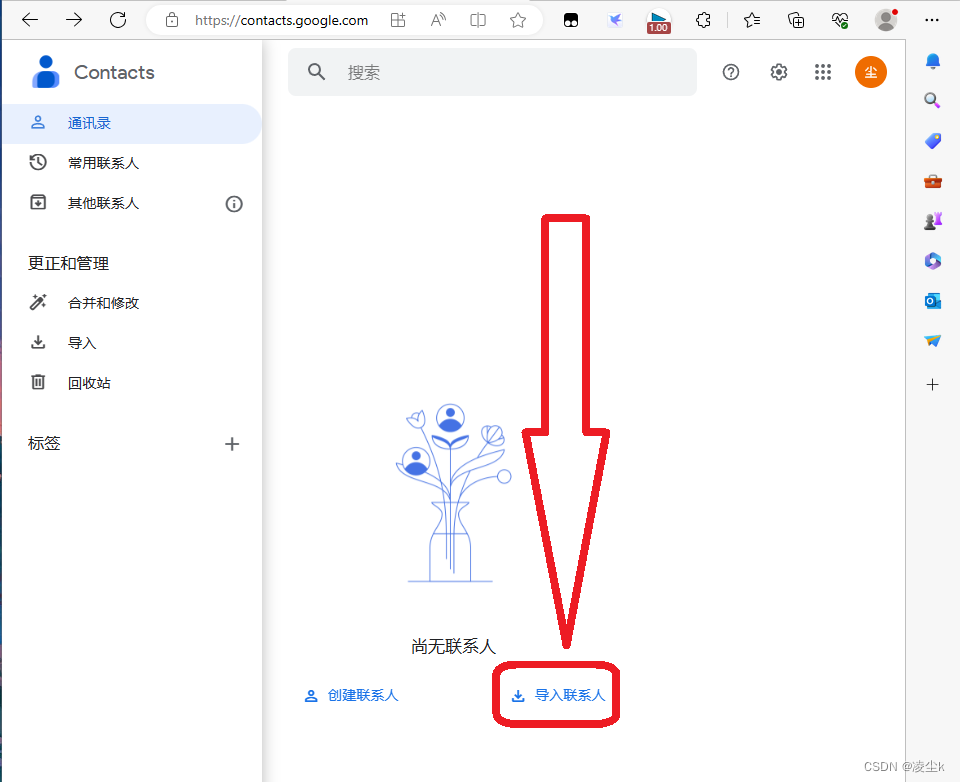The width and height of the screenshot is (960, 782).
Task: Customize Edge sidebar with plus button
Action: tap(932, 385)
